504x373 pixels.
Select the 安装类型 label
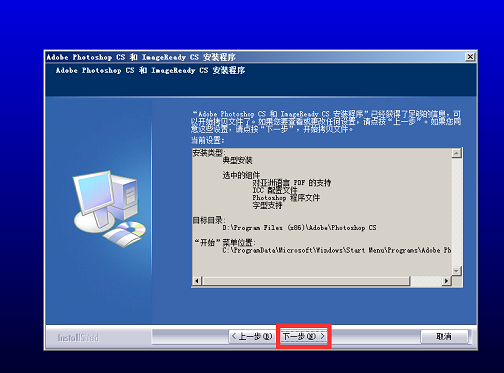pyautogui.click(x=209, y=153)
